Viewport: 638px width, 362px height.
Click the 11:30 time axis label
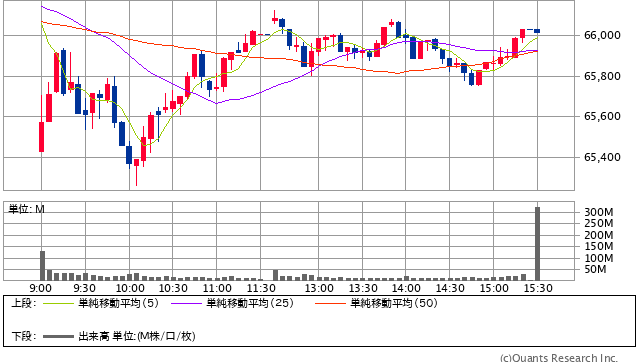(261, 288)
